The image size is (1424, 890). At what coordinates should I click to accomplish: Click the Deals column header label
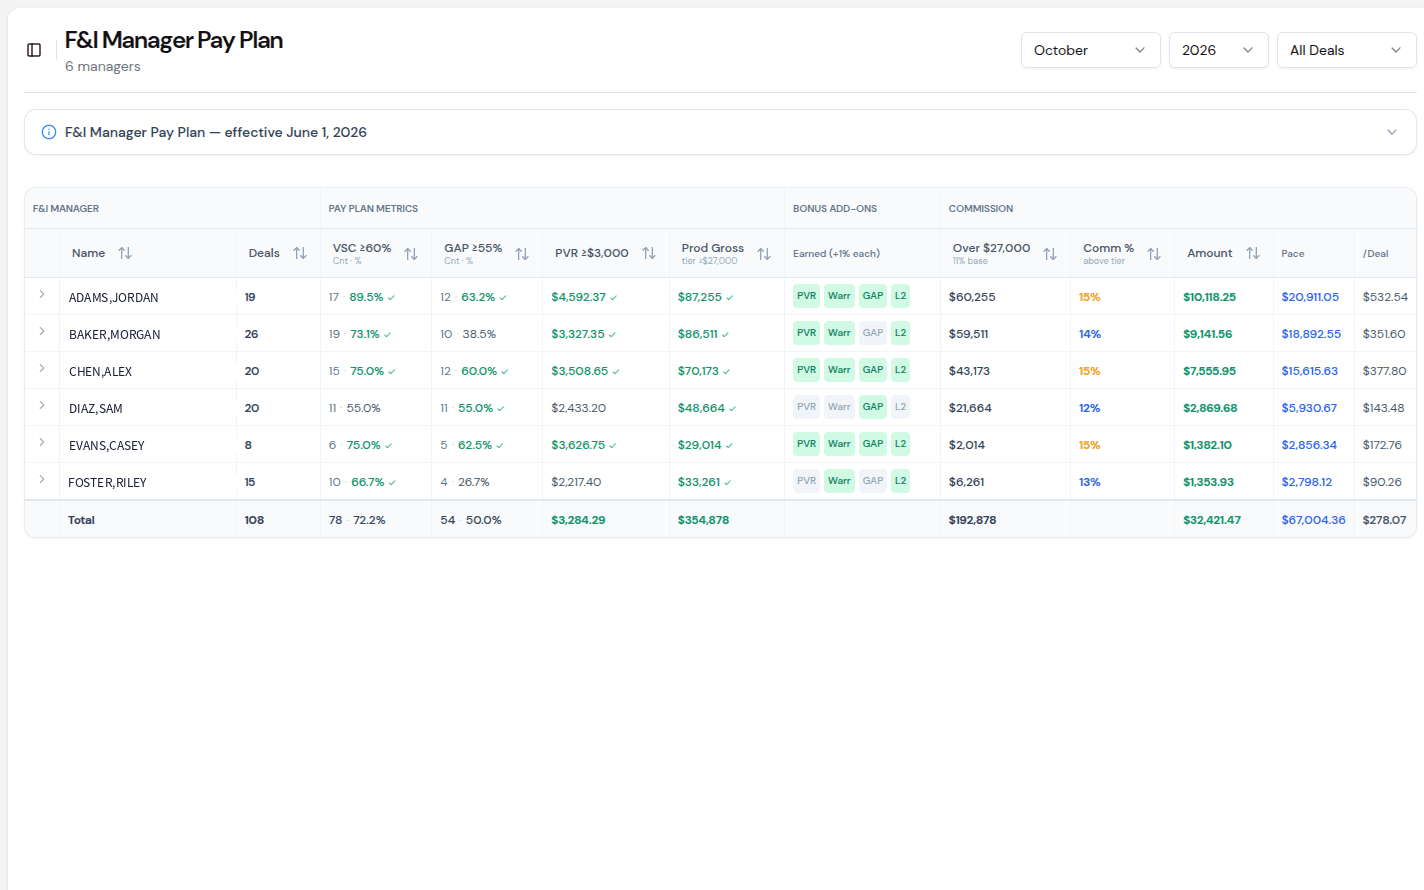(x=264, y=253)
